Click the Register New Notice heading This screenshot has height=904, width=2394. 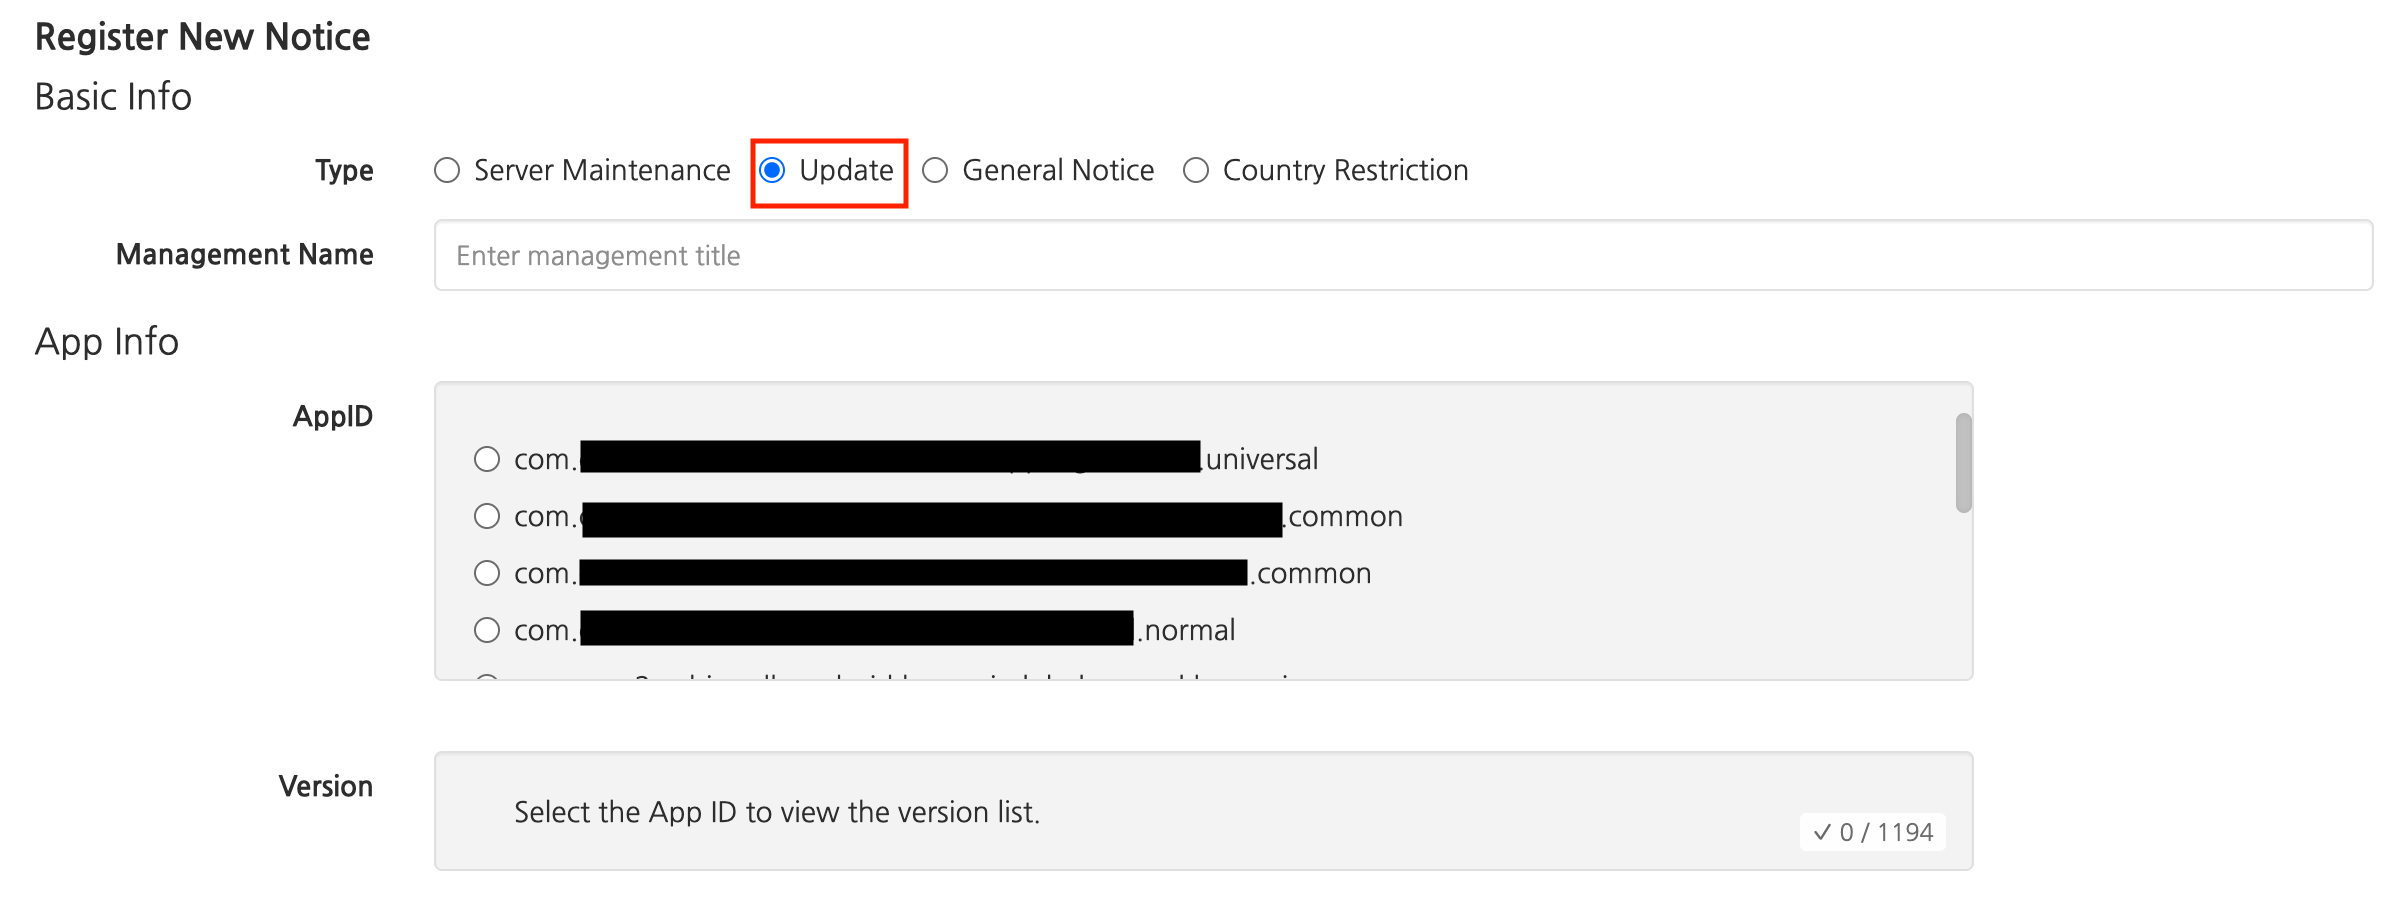tap(202, 37)
